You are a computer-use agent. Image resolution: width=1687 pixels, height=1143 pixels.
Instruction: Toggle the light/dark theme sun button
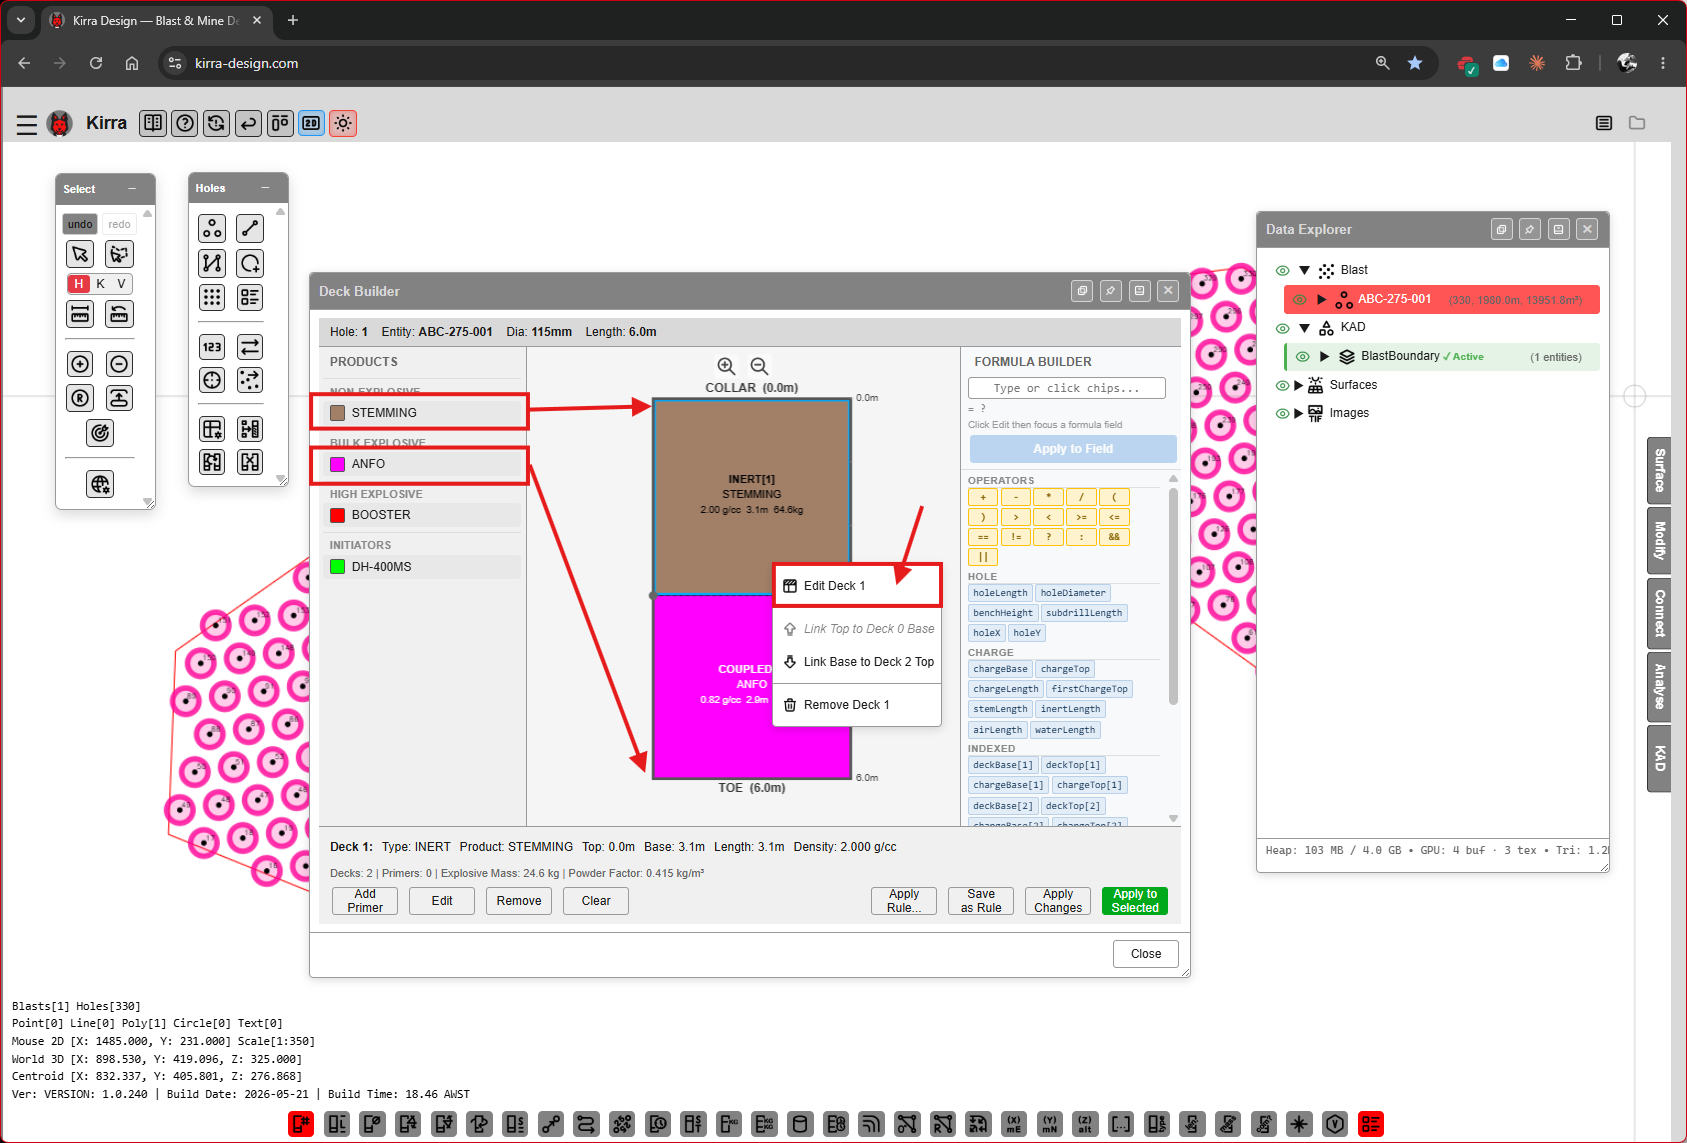coord(343,123)
